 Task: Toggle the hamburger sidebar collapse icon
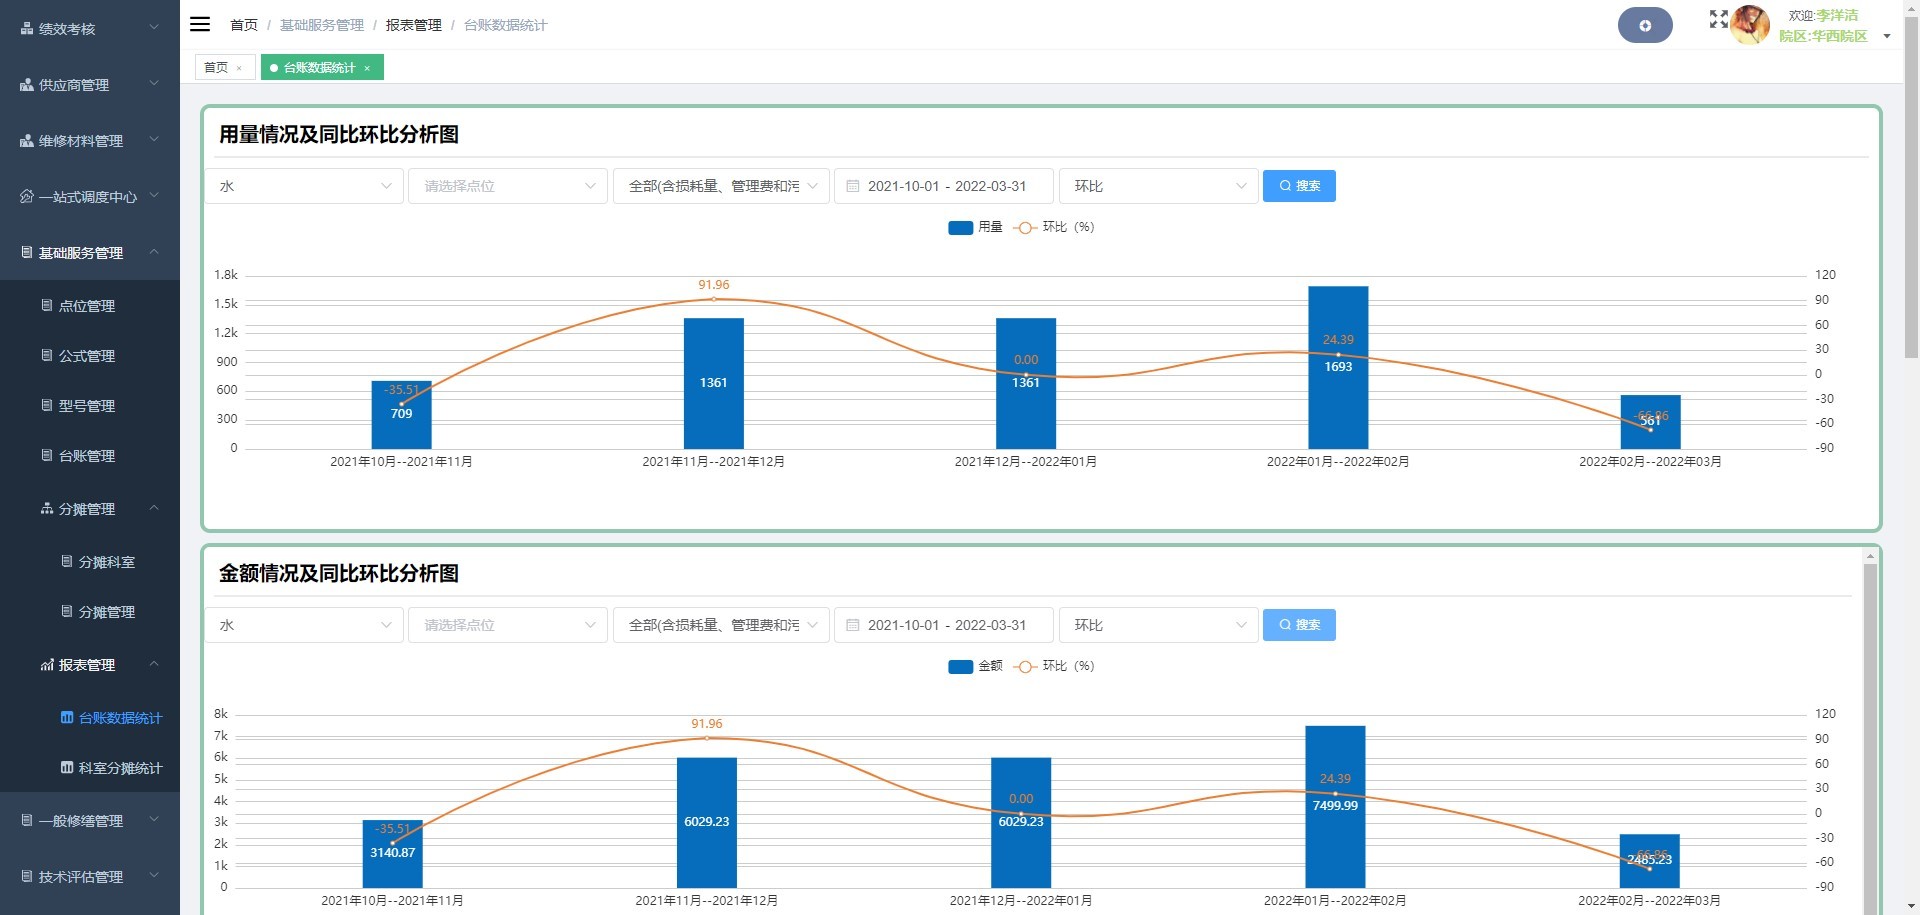coord(200,24)
